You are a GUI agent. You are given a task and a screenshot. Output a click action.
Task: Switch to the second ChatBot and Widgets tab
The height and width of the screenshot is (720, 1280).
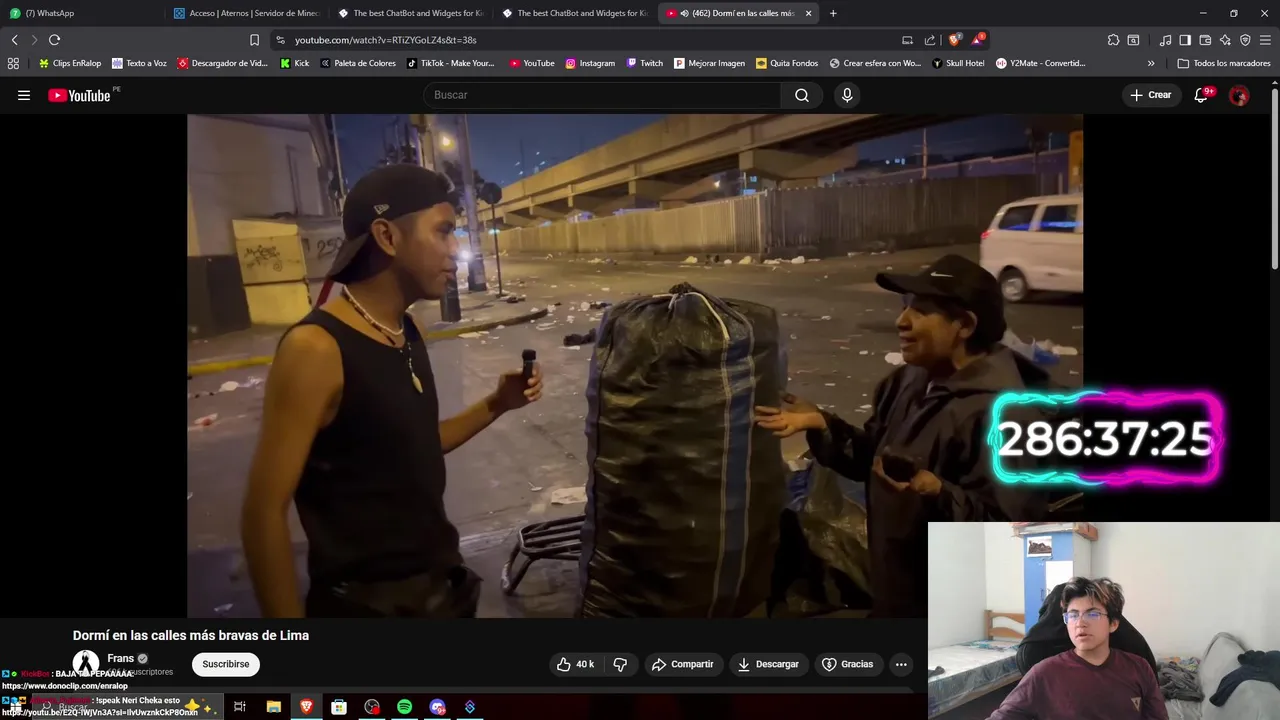574,13
